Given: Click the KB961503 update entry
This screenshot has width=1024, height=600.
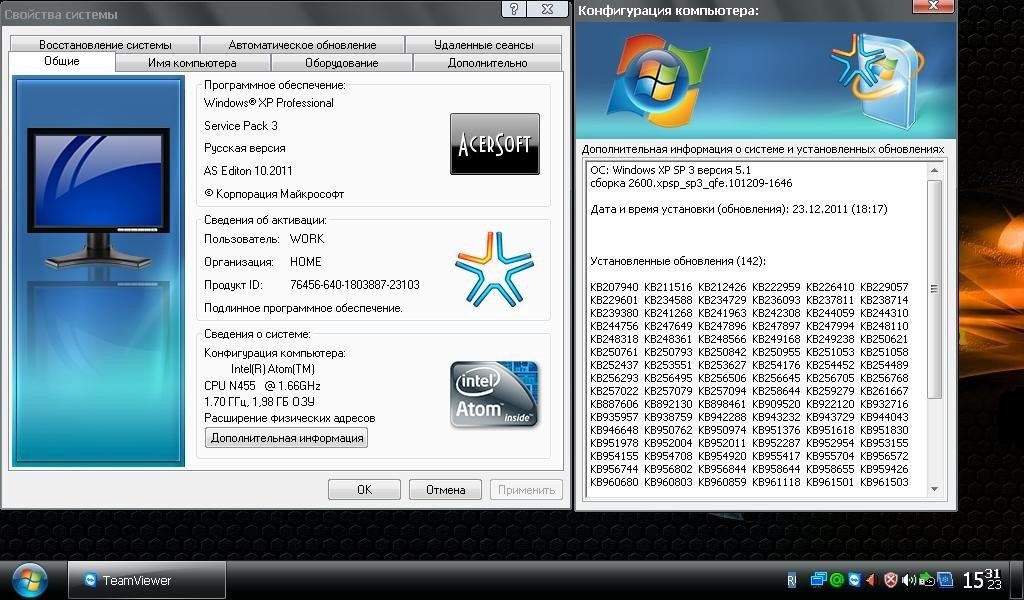Looking at the screenshot, I should [884, 482].
